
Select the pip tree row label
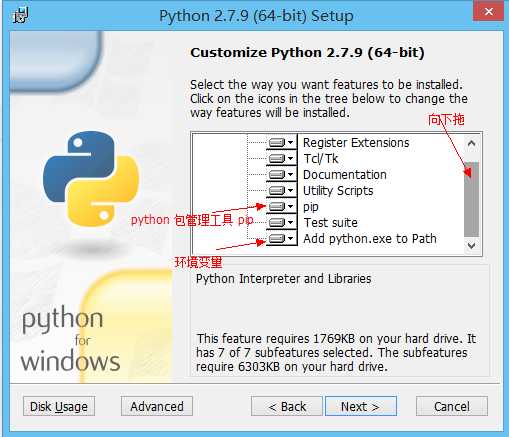pos(311,207)
